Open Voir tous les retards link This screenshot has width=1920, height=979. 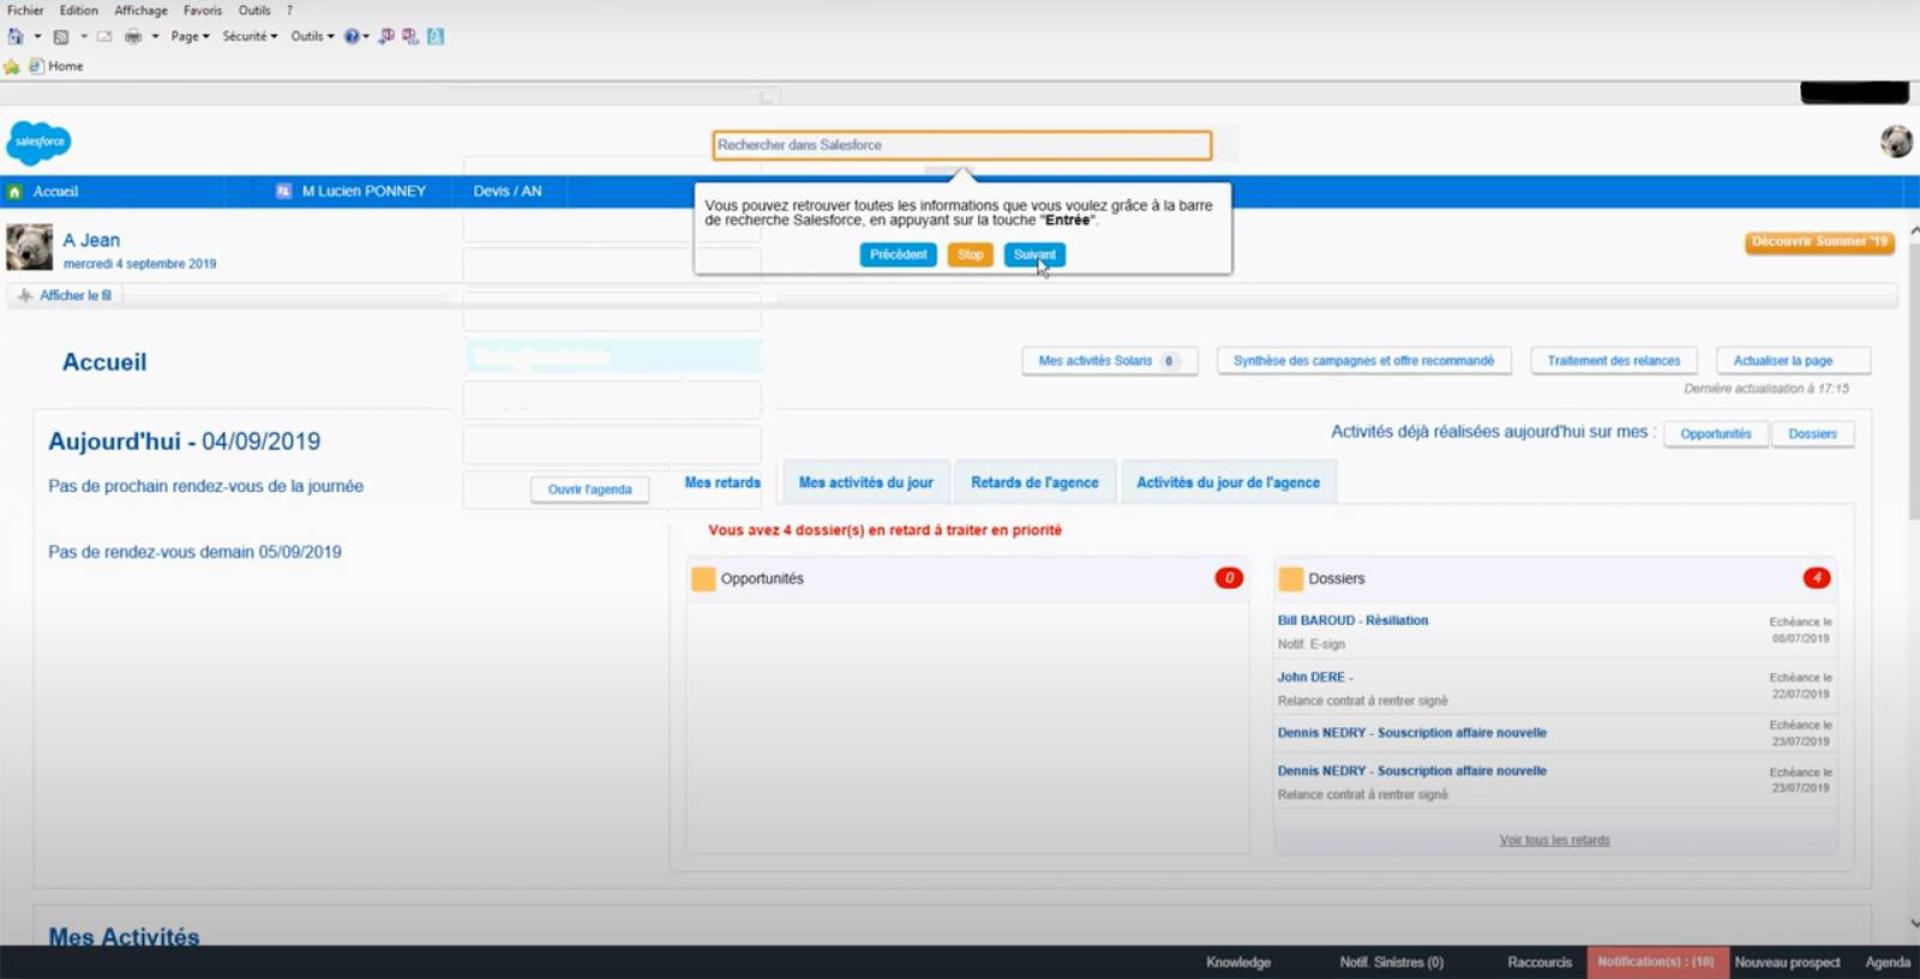1554,840
